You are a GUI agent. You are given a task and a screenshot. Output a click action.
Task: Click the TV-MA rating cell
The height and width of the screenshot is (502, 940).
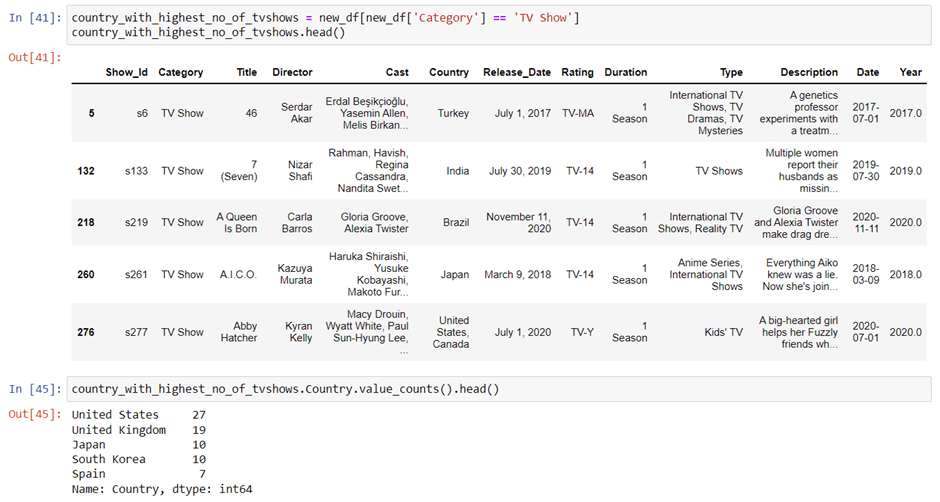pyautogui.click(x=578, y=113)
